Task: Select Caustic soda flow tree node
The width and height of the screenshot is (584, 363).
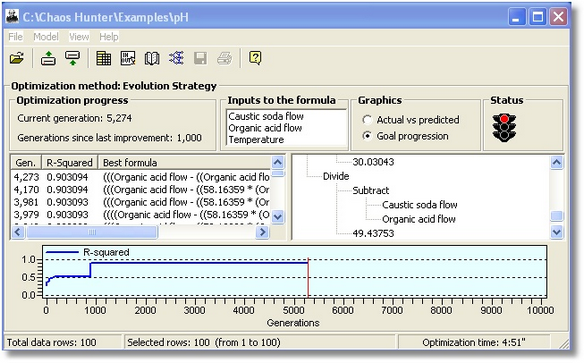Action: 420,205
